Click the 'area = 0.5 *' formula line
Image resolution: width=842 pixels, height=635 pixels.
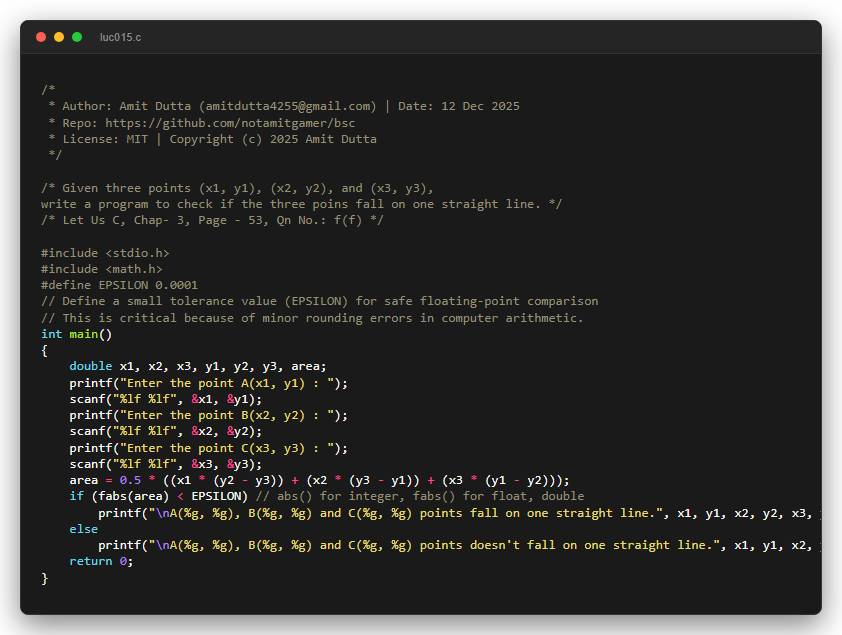click(x=319, y=480)
